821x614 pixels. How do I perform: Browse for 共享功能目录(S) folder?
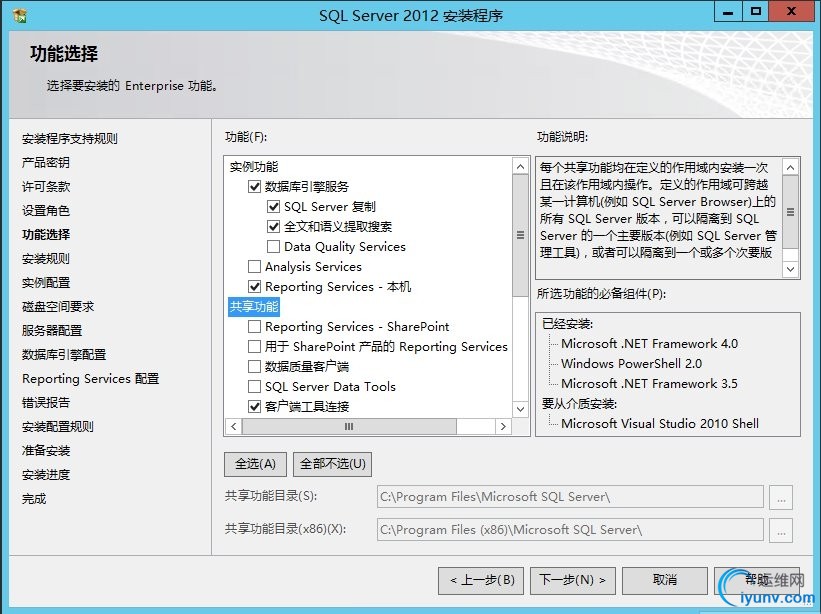(x=781, y=497)
